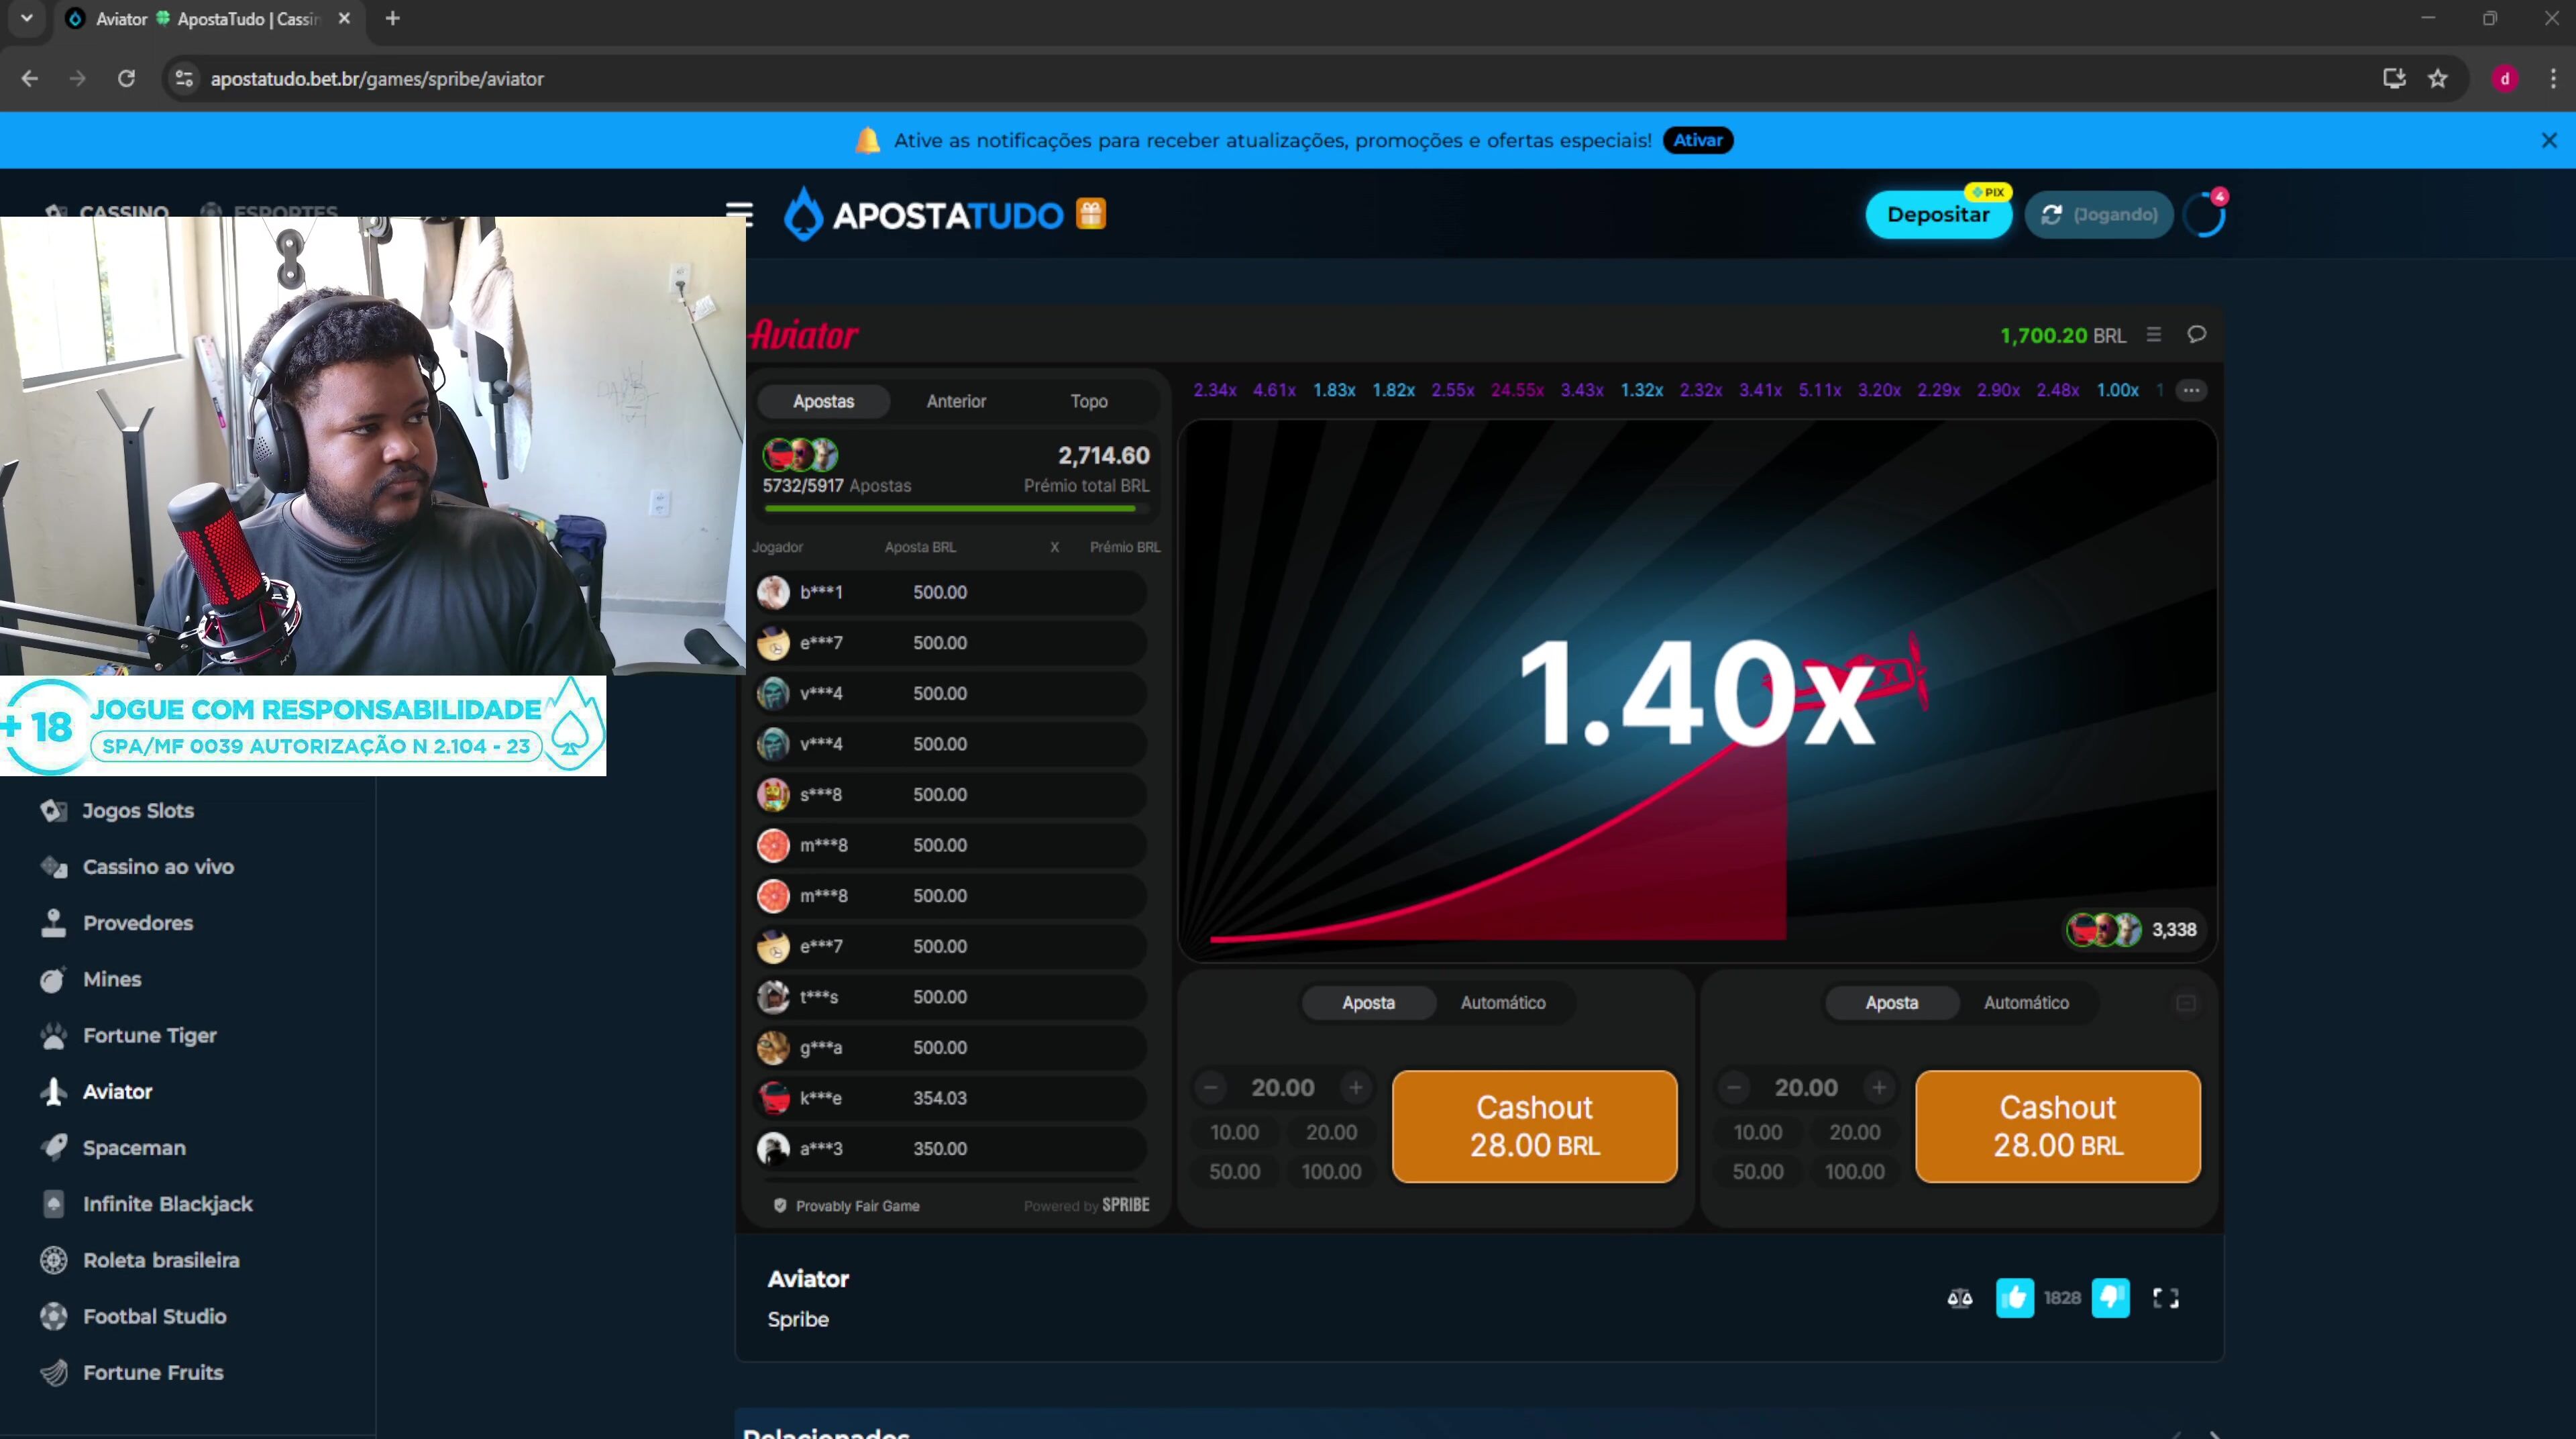Decrease right bet amount with minus button
The width and height of the screenshot is (2576, 1439).
coord(1734,1087)
